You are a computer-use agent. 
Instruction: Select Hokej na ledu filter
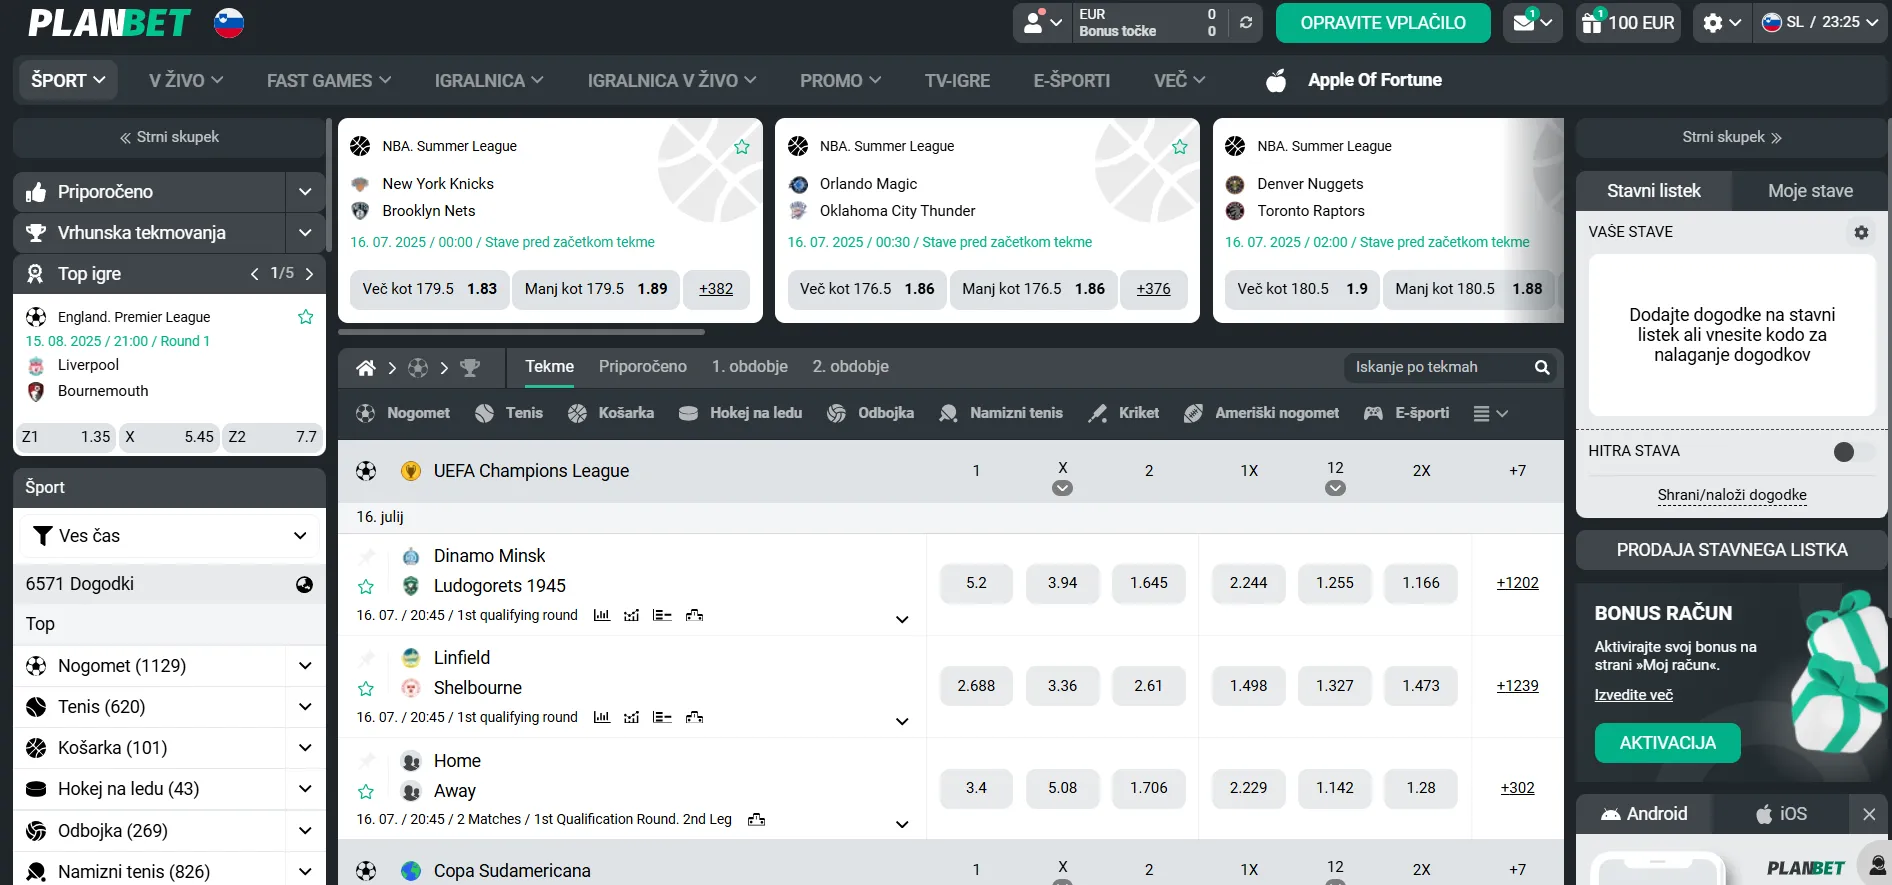740,413
